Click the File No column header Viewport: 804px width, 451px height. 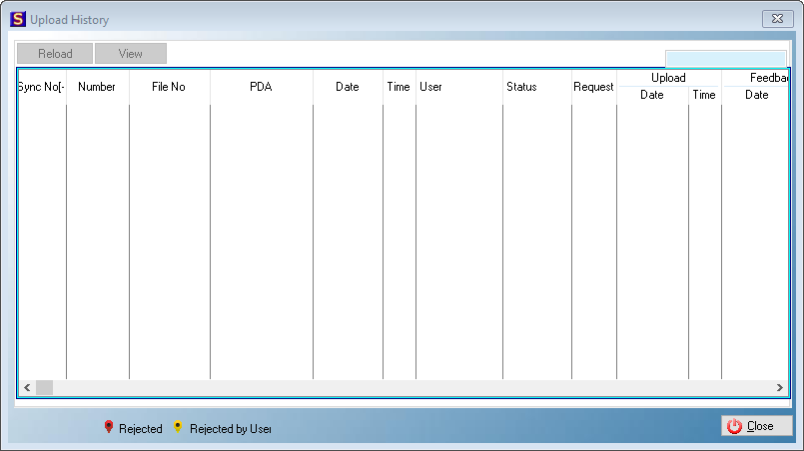[169, 87]
